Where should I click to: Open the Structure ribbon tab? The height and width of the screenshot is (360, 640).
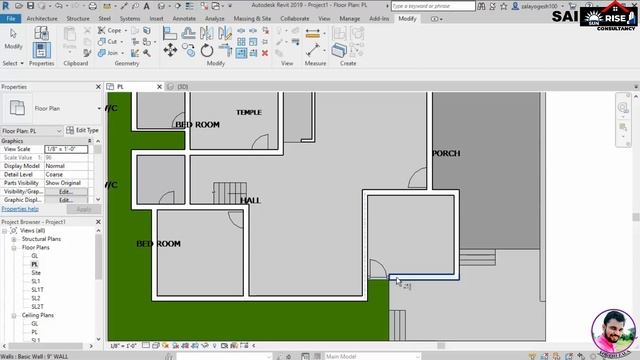click(78, 19)
